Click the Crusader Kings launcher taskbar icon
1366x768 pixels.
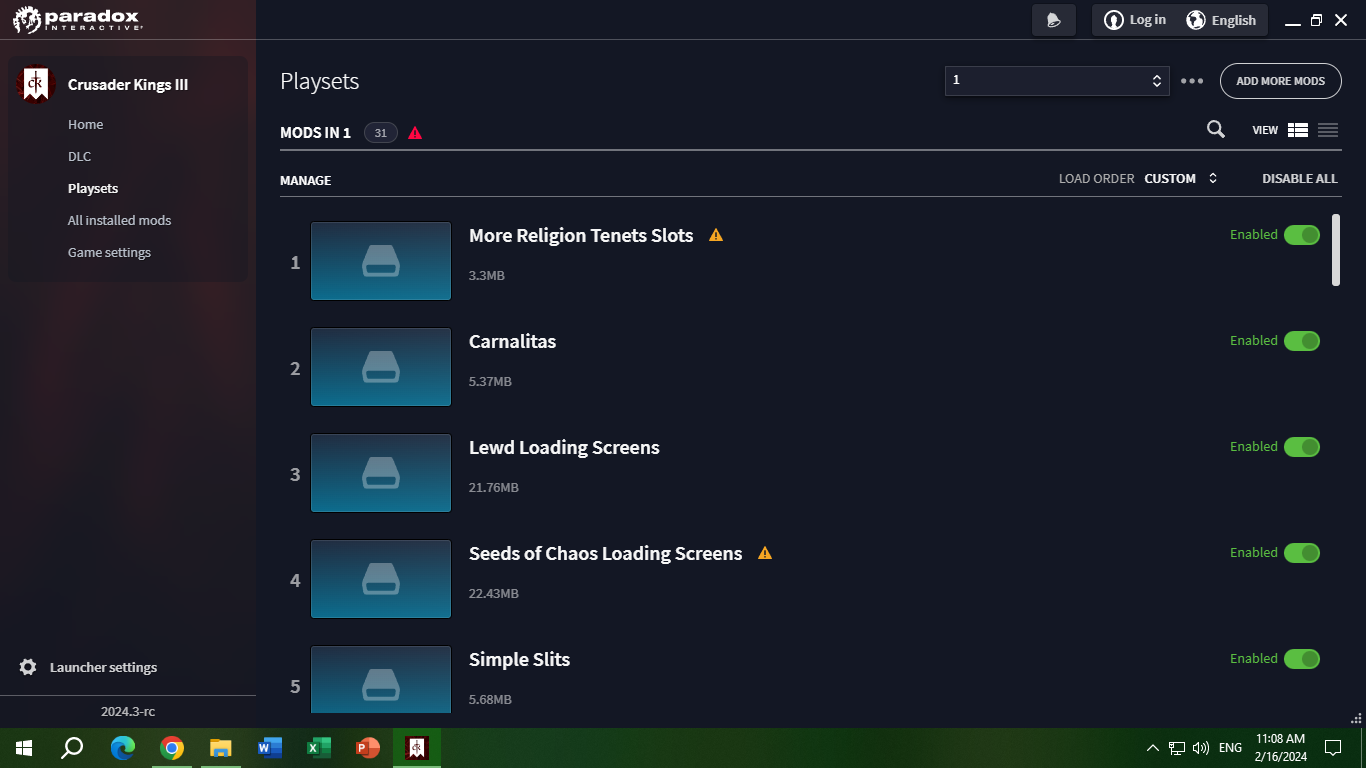pyautogui.click(x=417, y=748)
